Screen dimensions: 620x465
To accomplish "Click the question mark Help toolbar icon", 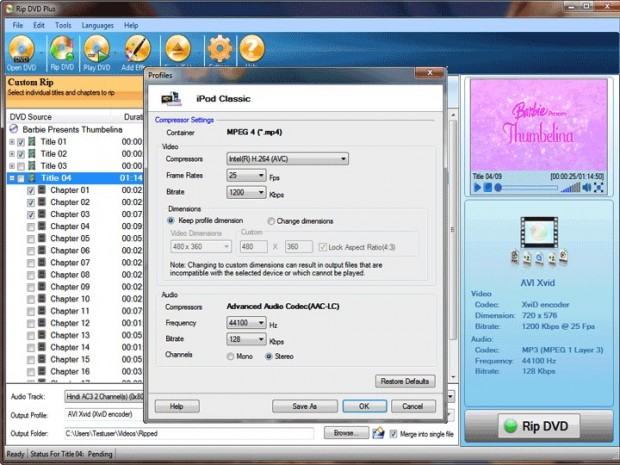I will point(252,49).
